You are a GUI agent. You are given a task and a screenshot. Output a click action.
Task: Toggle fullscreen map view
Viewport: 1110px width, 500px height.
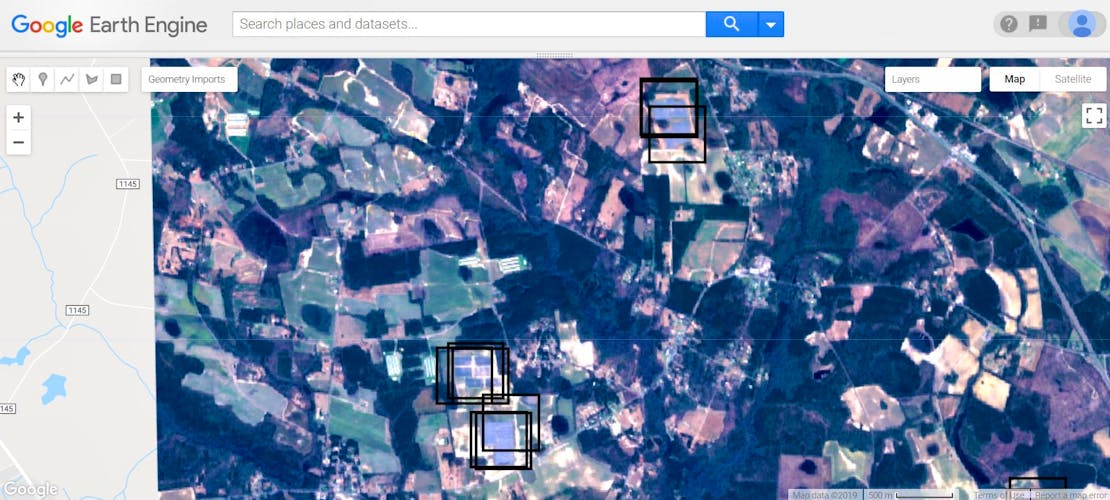1093,115
